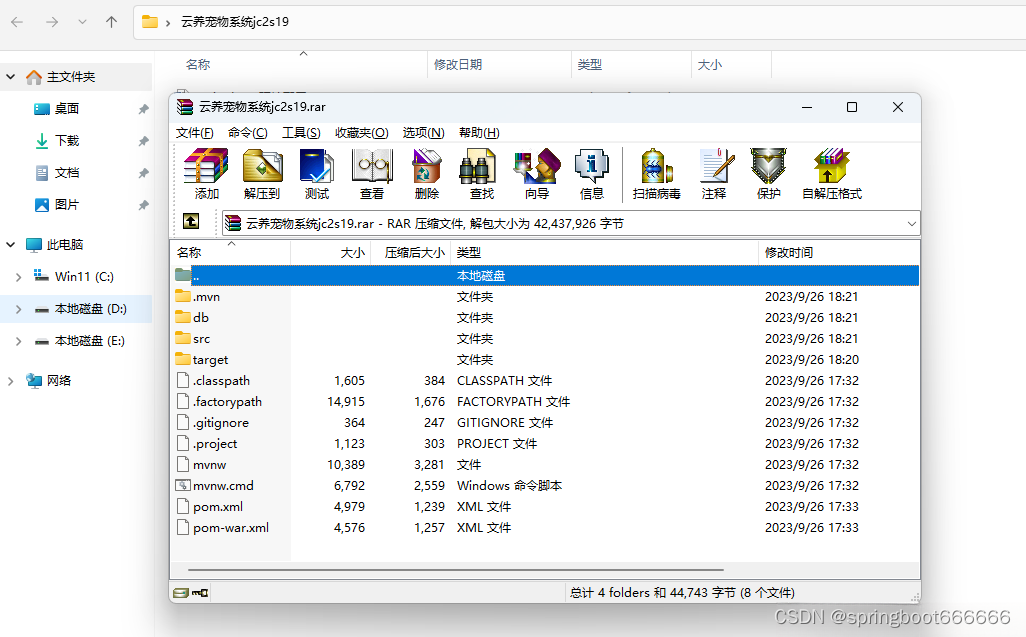Click the pin icon beside 图片
Viewport: 1026px width, 637px height.
tap(143, 205)
